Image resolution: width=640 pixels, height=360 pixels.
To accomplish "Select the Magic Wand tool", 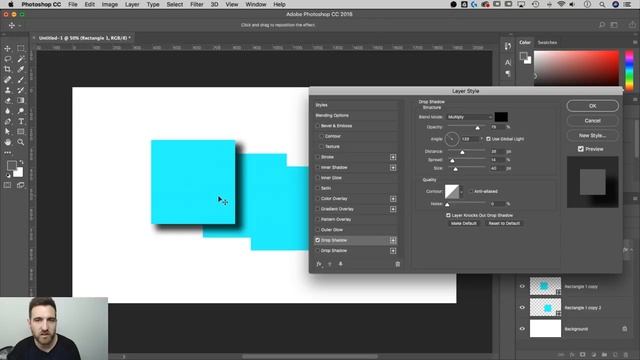I will click(20, 59).
